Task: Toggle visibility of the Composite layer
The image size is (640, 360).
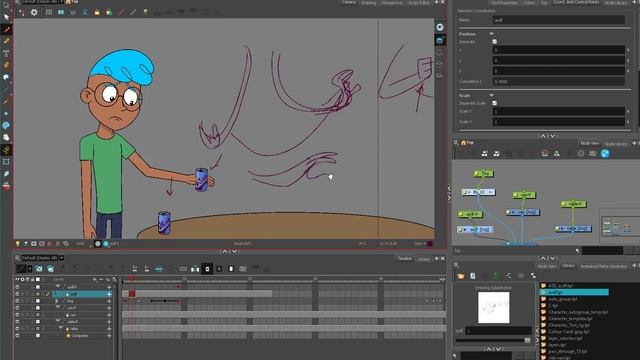Action: pos(17,336)
